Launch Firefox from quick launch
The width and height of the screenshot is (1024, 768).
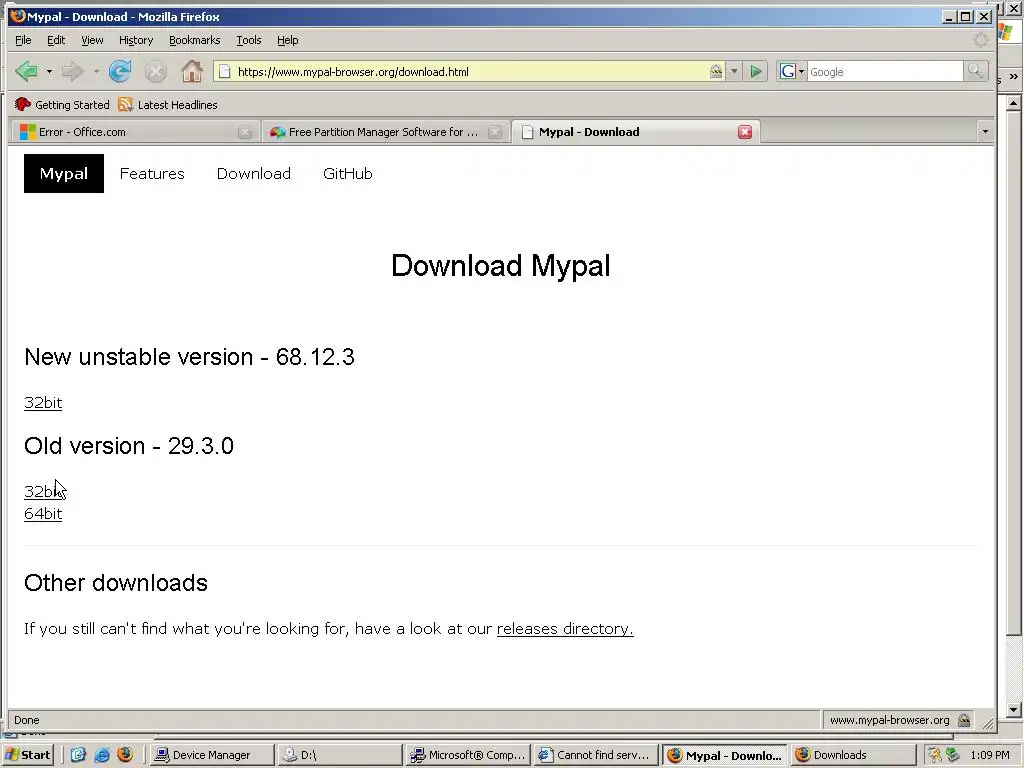(125, 755)
